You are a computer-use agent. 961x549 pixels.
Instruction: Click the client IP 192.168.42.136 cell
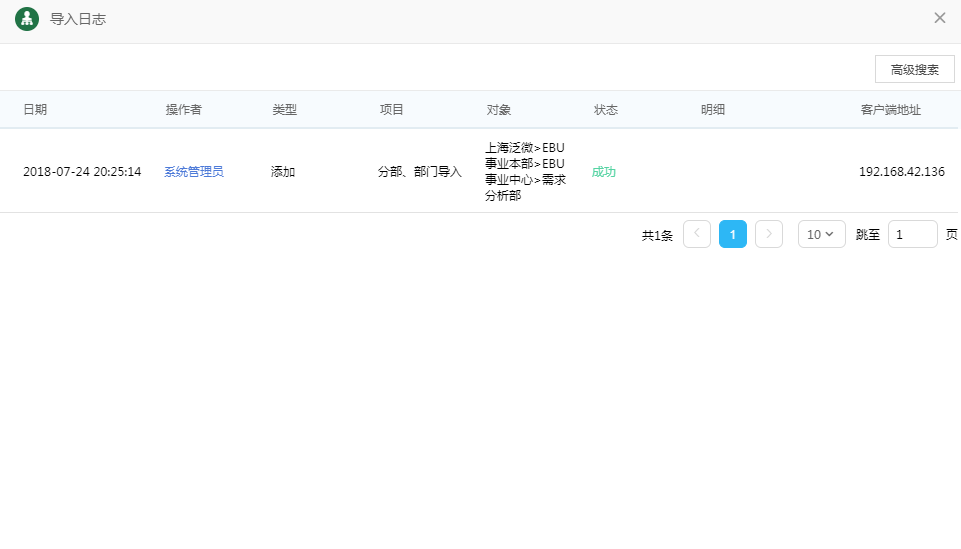pyautogui.click(x=901, y=172)
